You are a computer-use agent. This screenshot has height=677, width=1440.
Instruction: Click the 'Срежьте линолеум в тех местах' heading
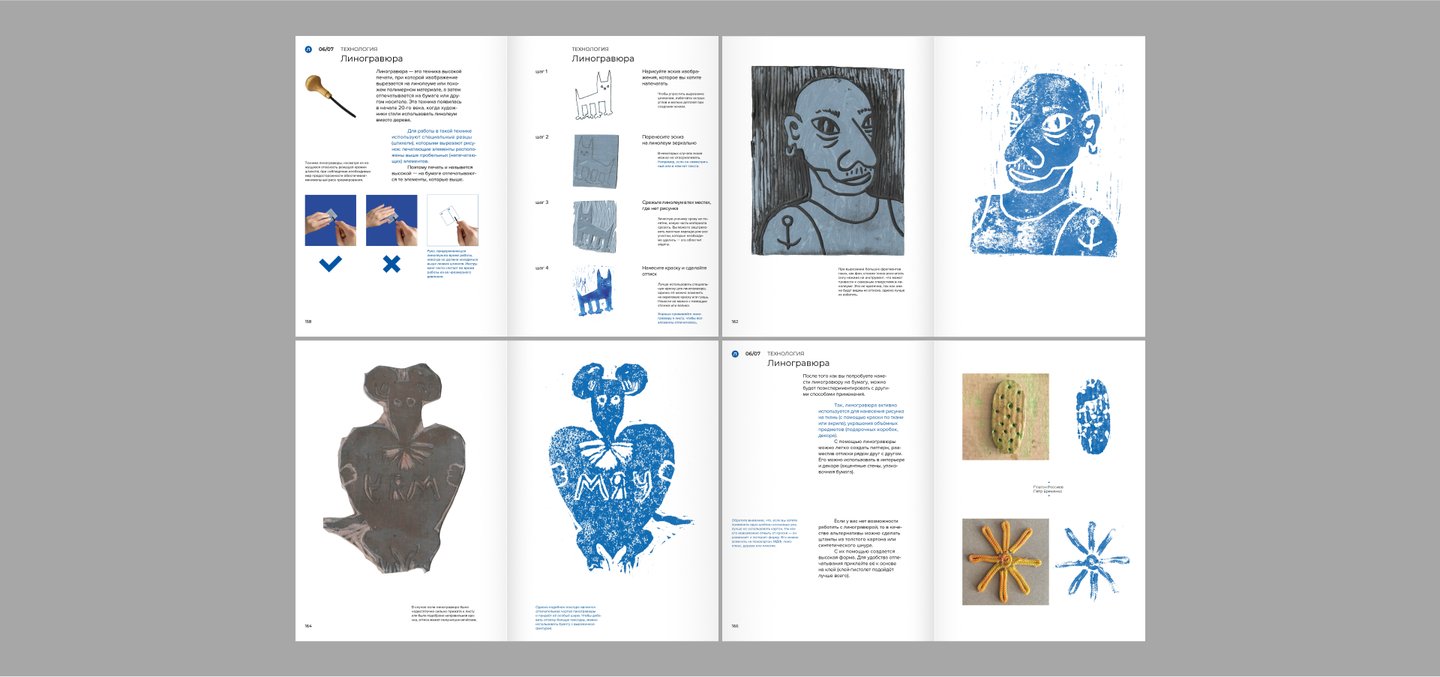[676, 206]
